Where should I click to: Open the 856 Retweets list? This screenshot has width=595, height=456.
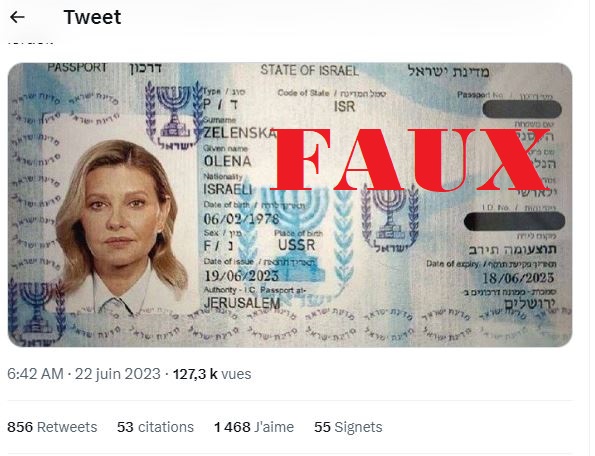click(x=52, y=427)
